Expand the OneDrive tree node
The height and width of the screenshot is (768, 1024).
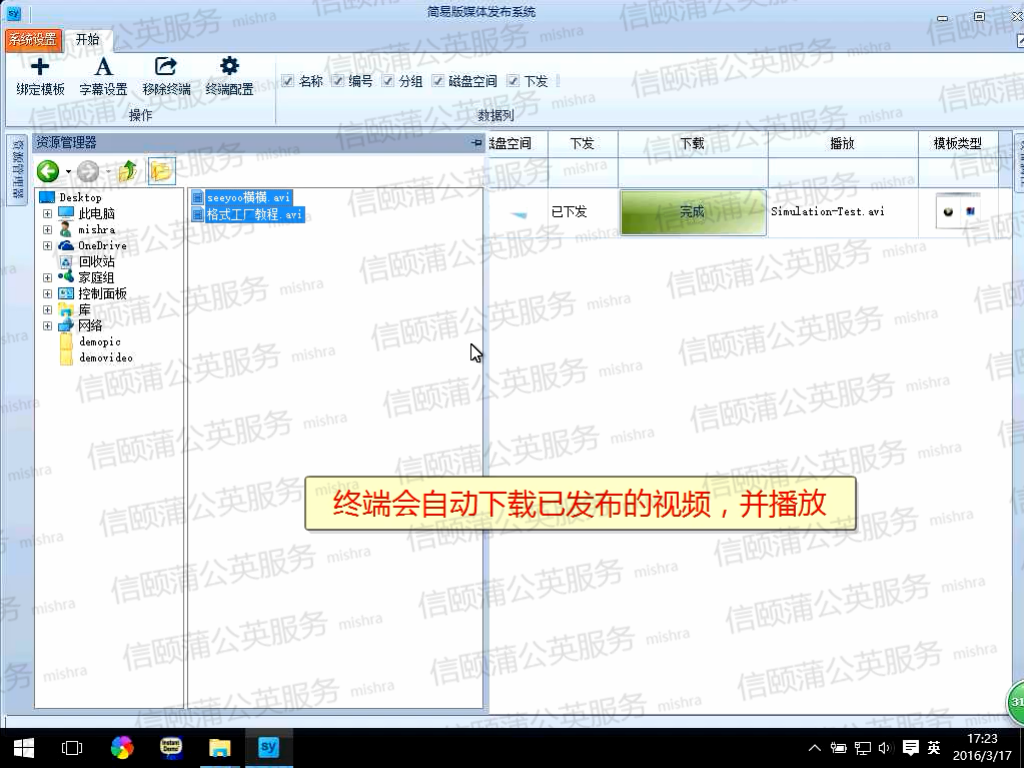pos(47,245)
